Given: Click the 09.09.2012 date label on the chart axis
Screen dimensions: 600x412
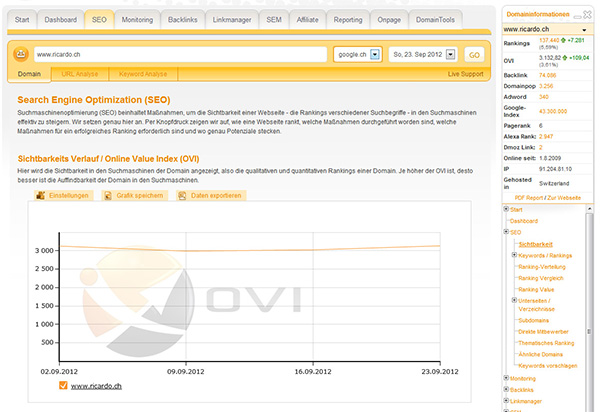Looking at the screenshot, I should pyautogui.click(x=186, y=371).
